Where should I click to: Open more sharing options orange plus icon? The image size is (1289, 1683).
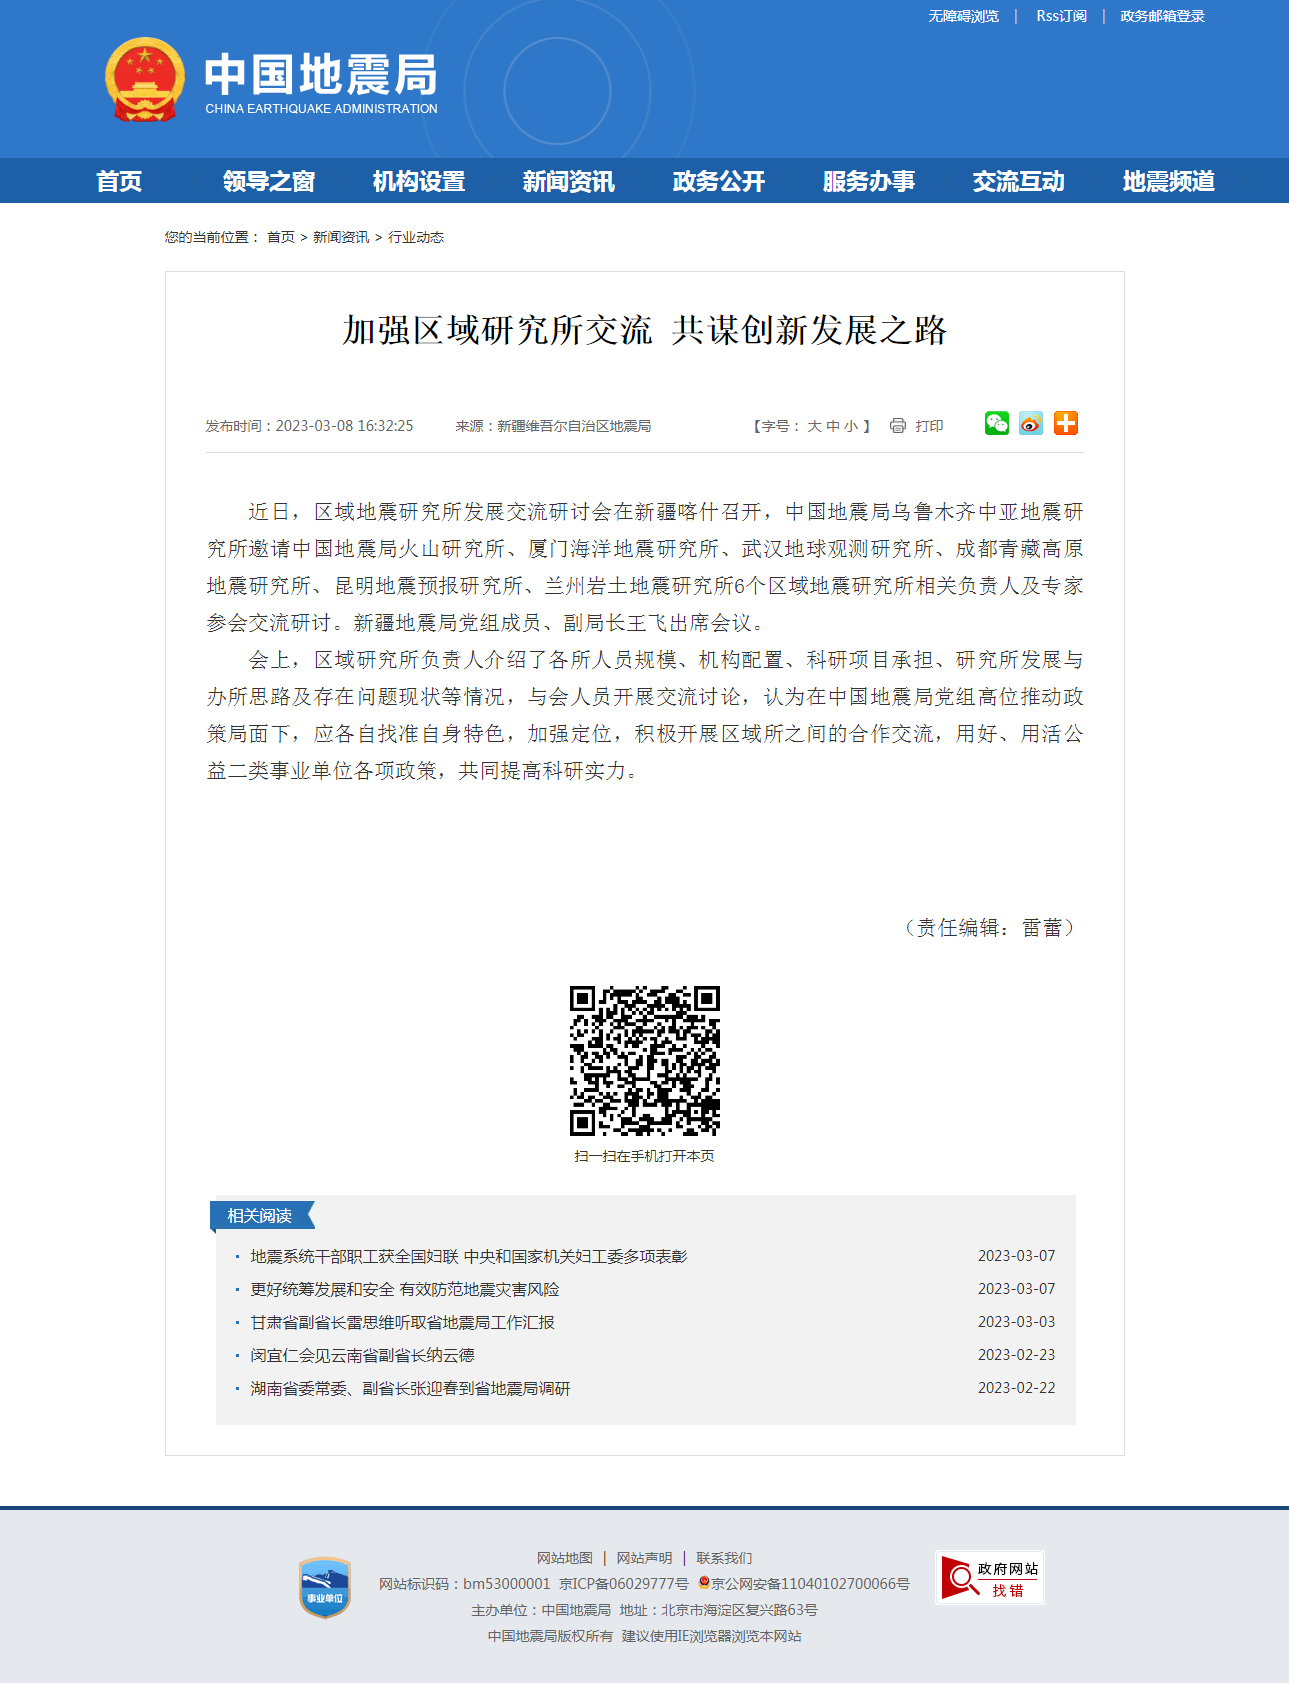pyautogui.click(x=1066, y=423)
